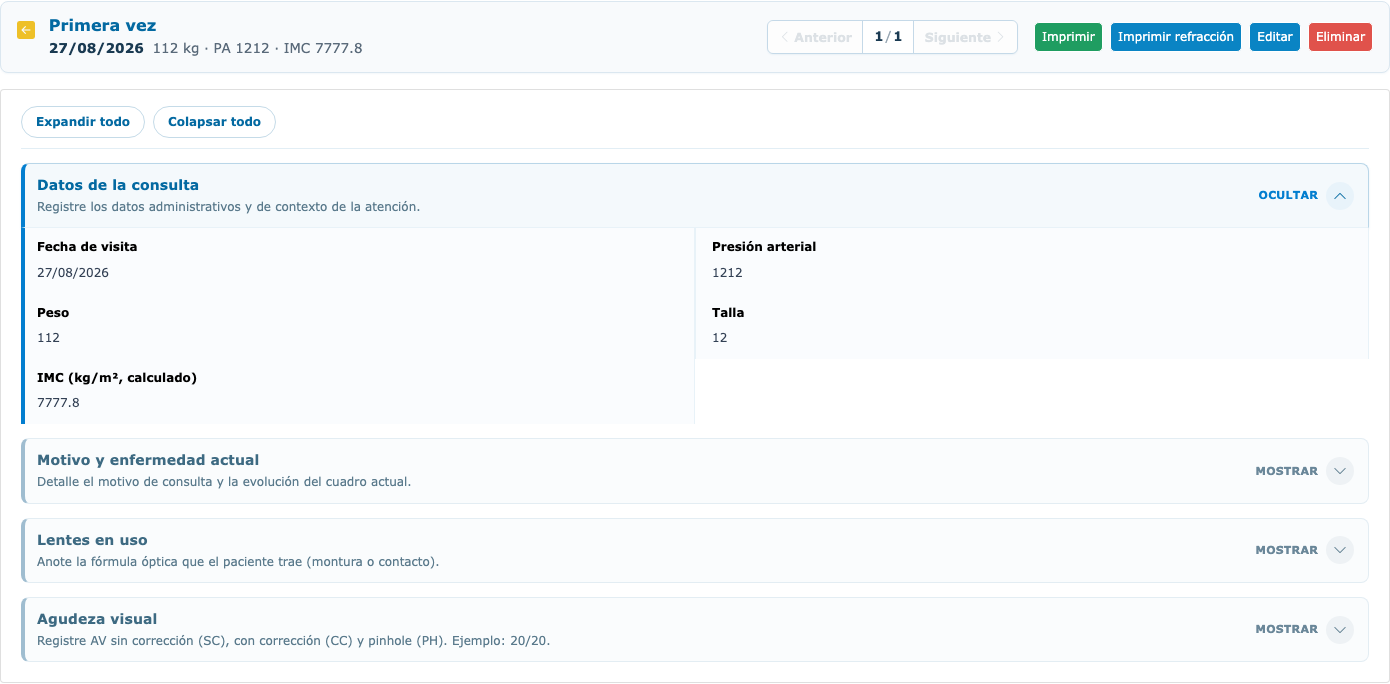
Task: Open Editar for this visit
Action: point(1275,37)
